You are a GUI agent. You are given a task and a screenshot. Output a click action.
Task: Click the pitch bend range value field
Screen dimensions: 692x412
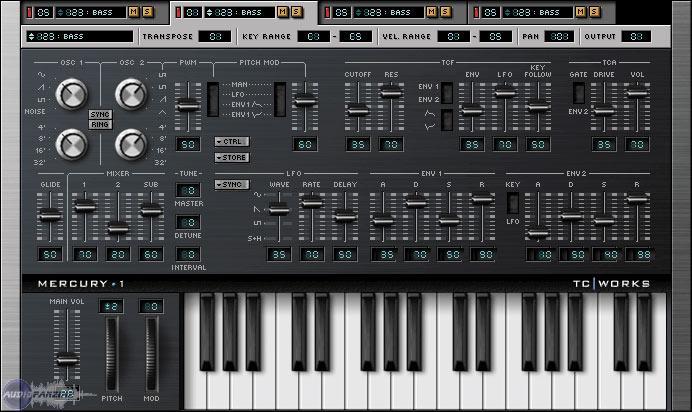coord(111,306)
